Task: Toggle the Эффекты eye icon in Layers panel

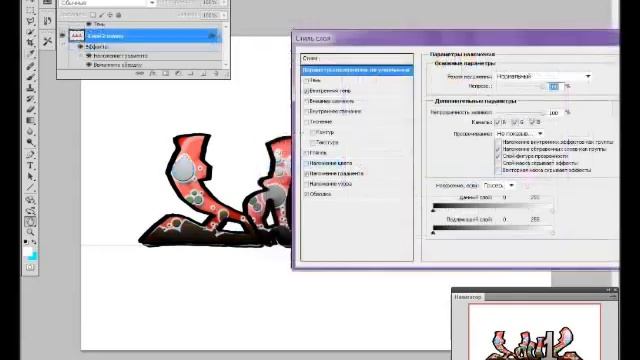Action: pos(80,47)
